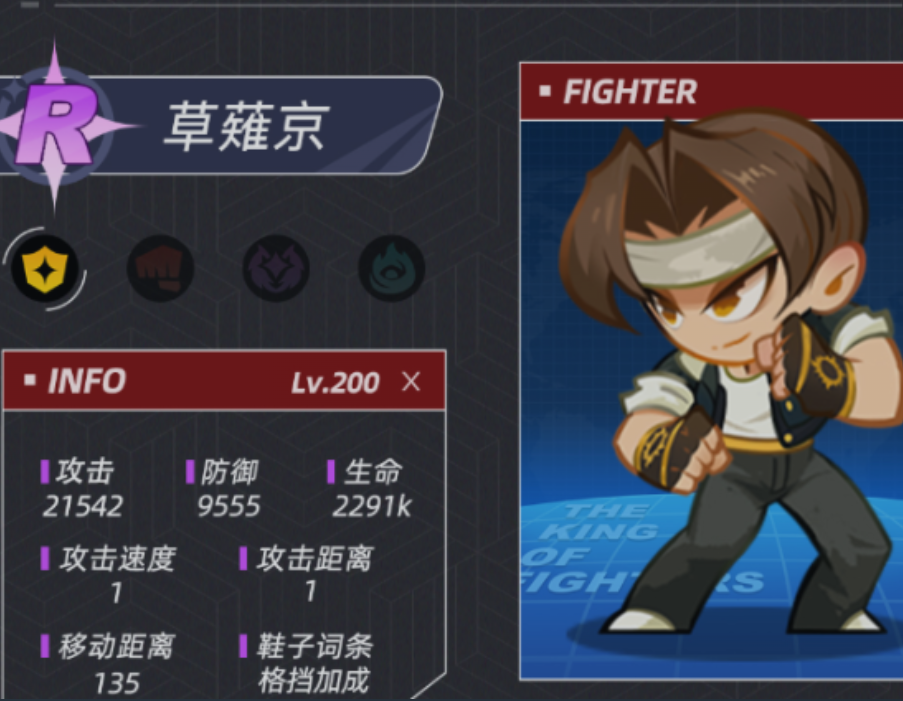Click the small square beside FIGHTER title
This screenshot has height=701, width=903.
(x=545, y=91)
